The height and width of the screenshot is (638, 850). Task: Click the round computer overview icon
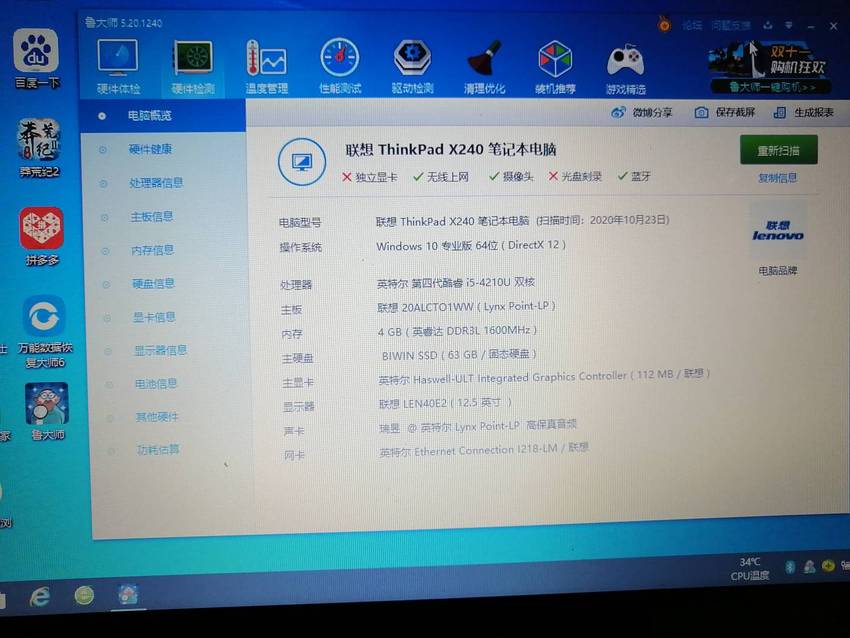[302, 162]
